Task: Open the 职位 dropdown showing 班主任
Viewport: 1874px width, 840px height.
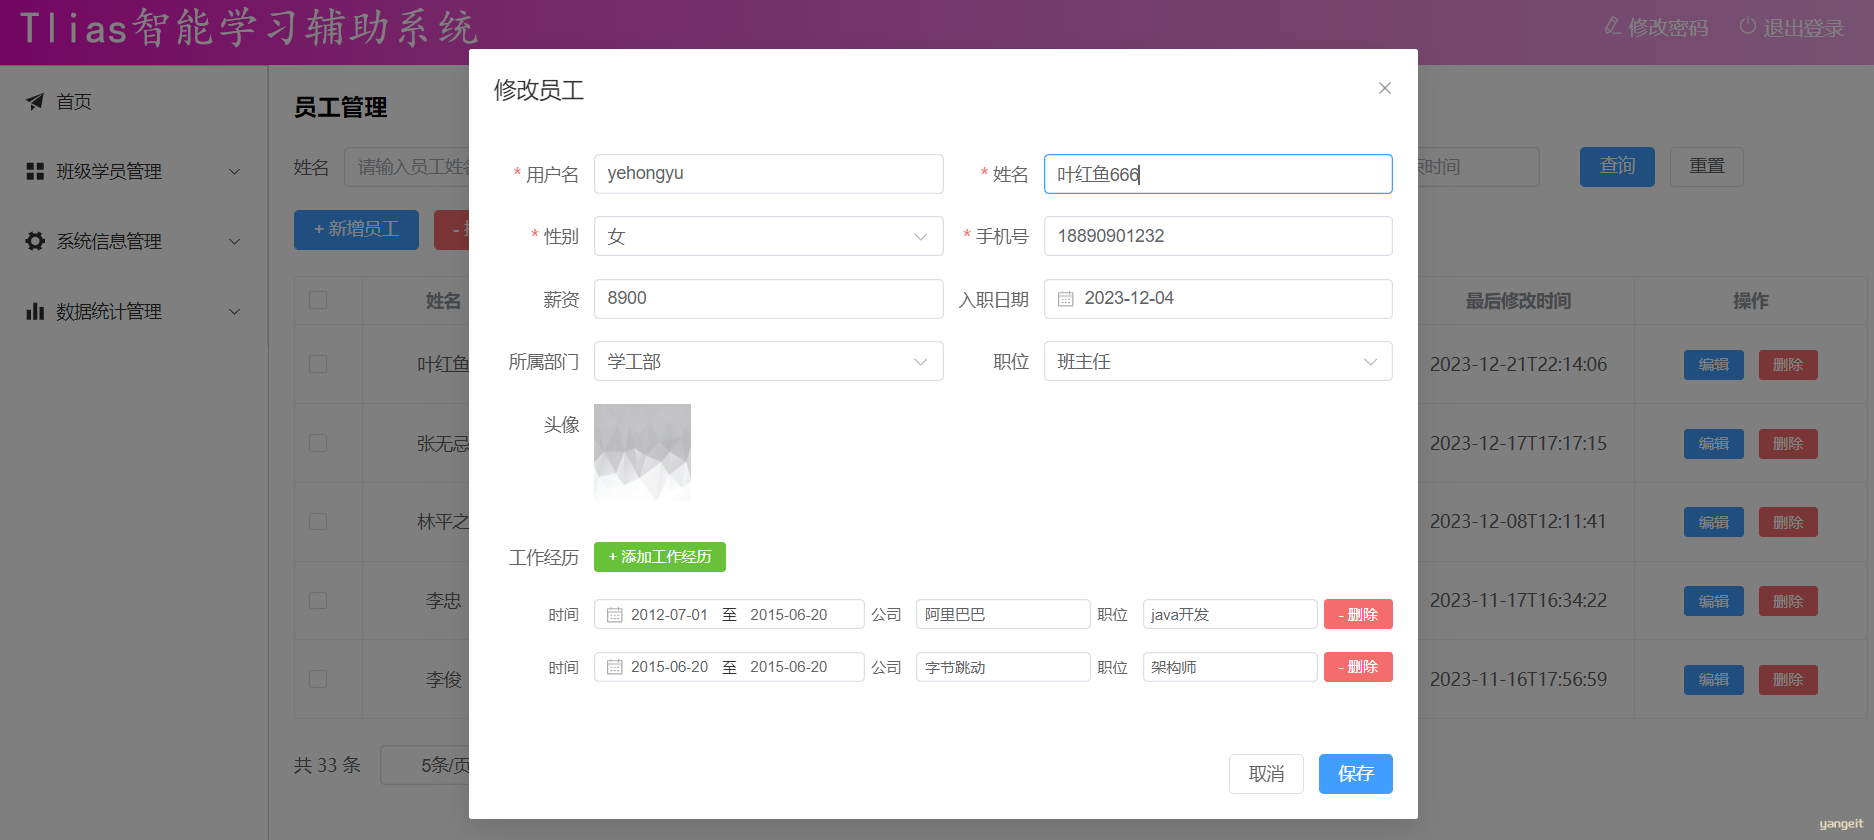Action: [1218, 361]
